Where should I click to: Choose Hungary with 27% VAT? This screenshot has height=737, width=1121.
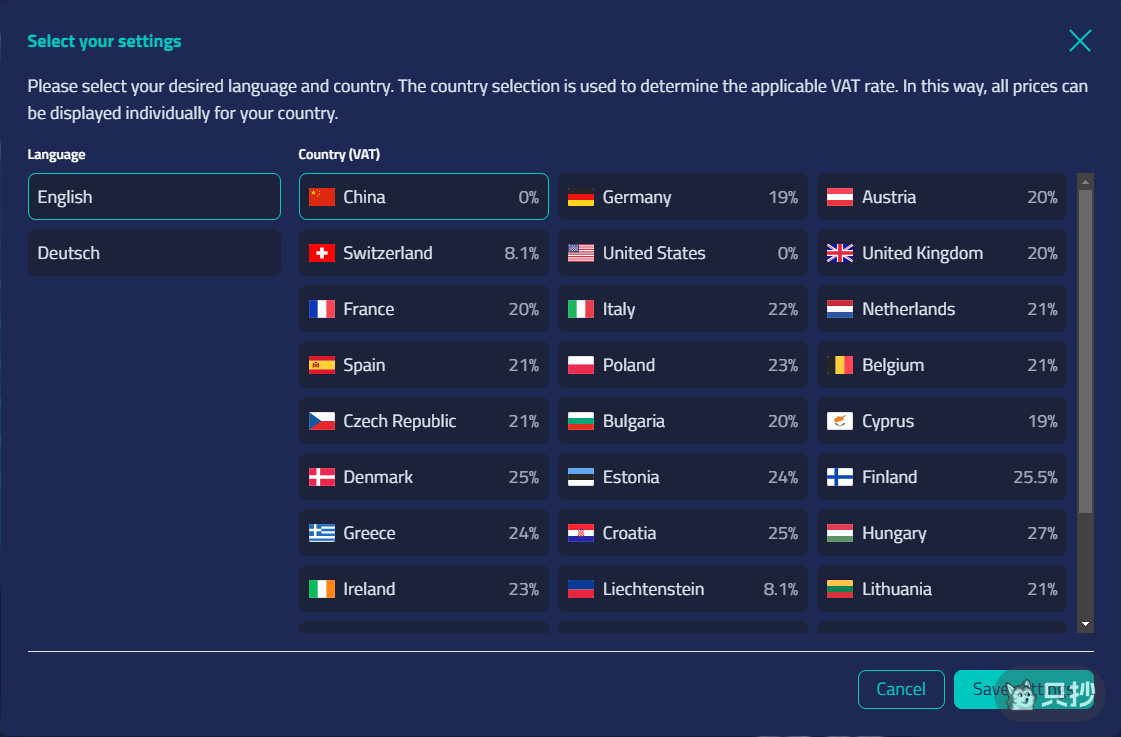[942, 533]
